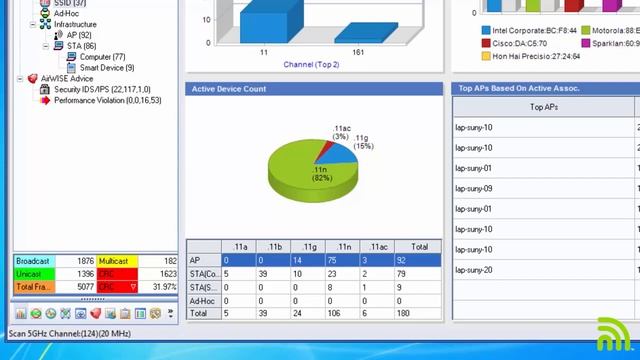The width and height of the screenshot is (640, 360).
Task: Select the Ad-Hoc row header in device table
Action: (x=204, y=301)
